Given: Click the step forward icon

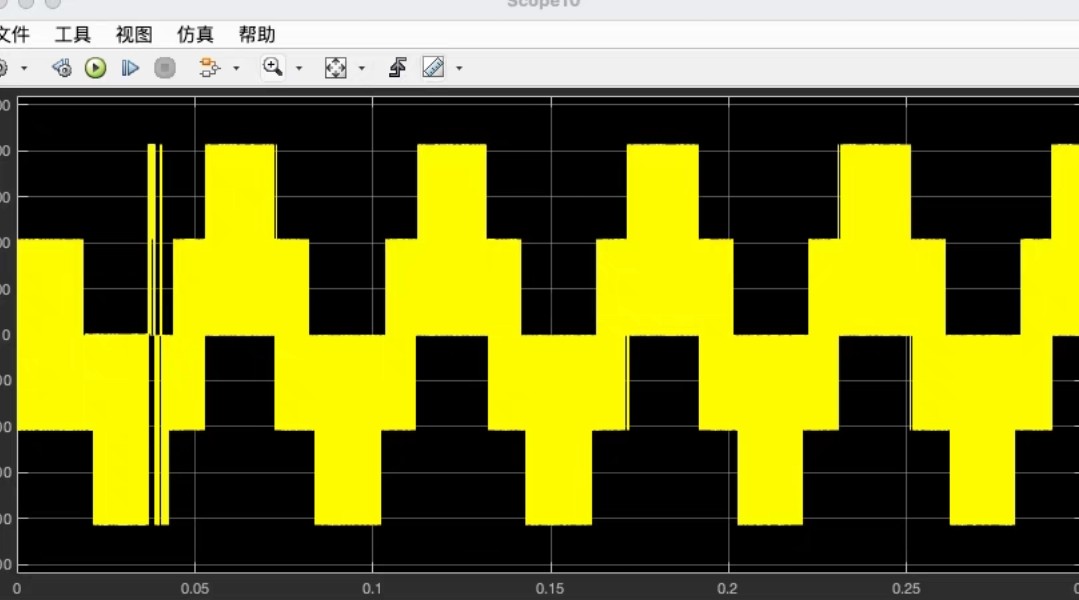Looking at the screenshot, I should [x=130, y=67].
